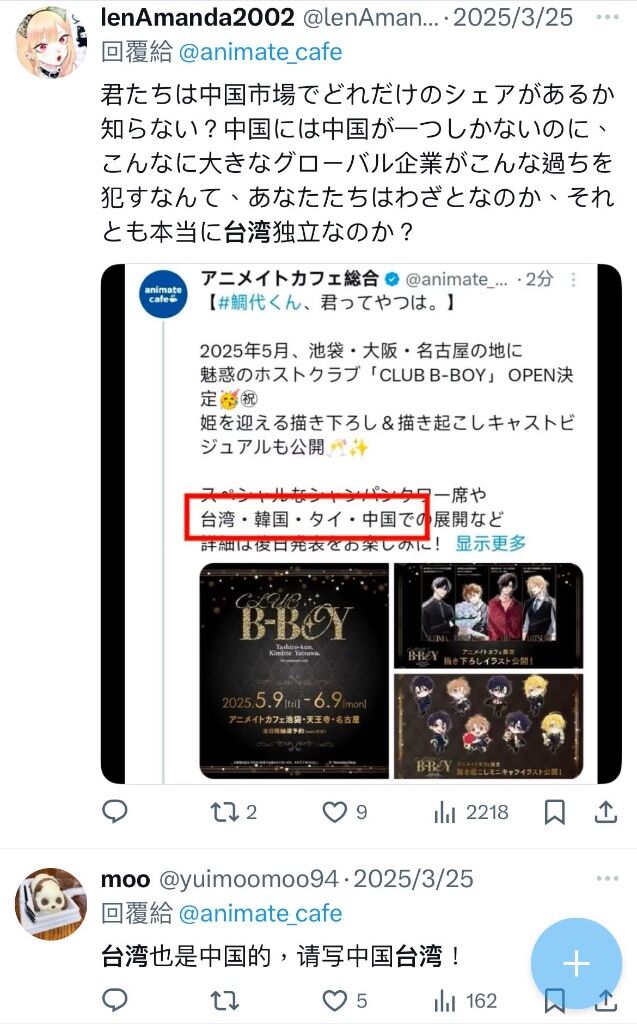637x1024 pixels.
Task: Open moo's panda avatar profile
Action: [x=51, y=904]
